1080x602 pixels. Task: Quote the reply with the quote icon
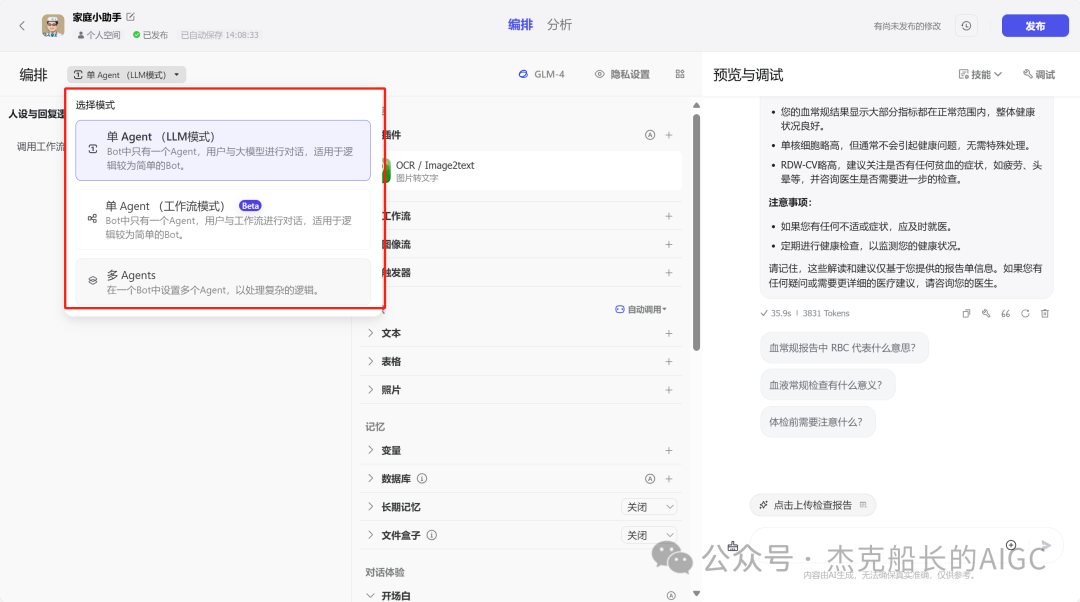click(x=1006, y=313)
